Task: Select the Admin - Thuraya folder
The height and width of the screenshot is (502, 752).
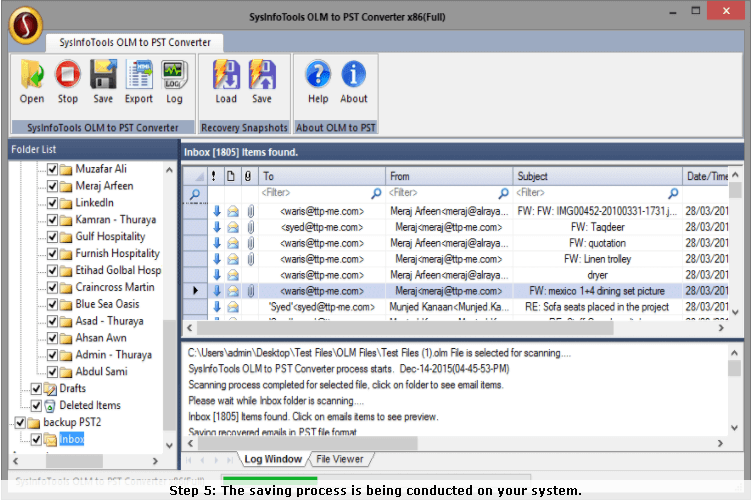Action: (x=114, y=355)
